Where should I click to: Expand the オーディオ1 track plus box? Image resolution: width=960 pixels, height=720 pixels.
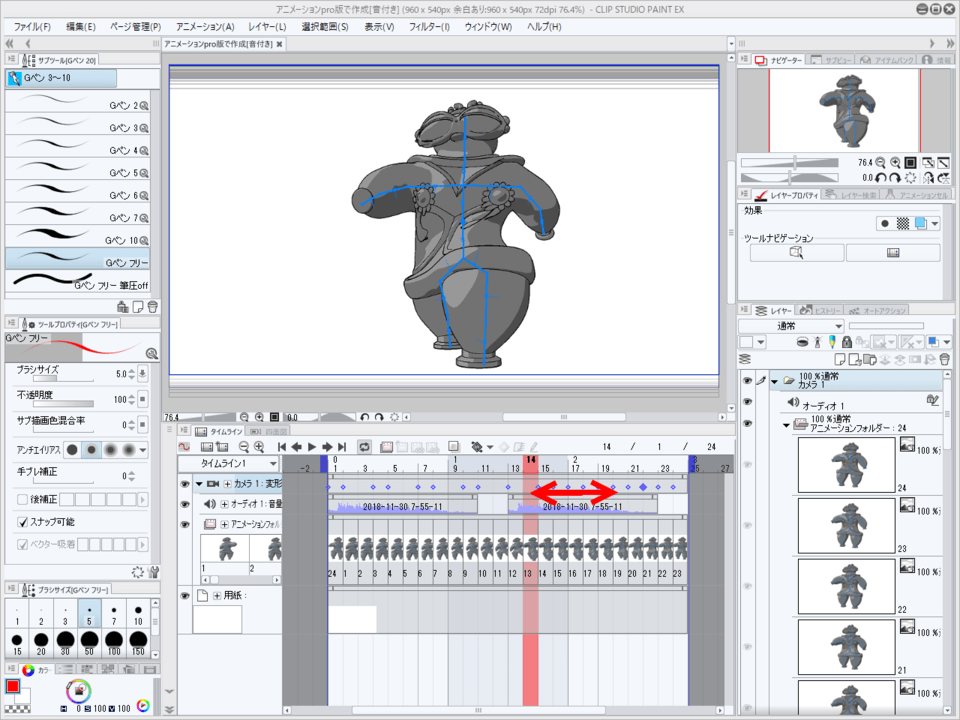(x=224, y=504)
